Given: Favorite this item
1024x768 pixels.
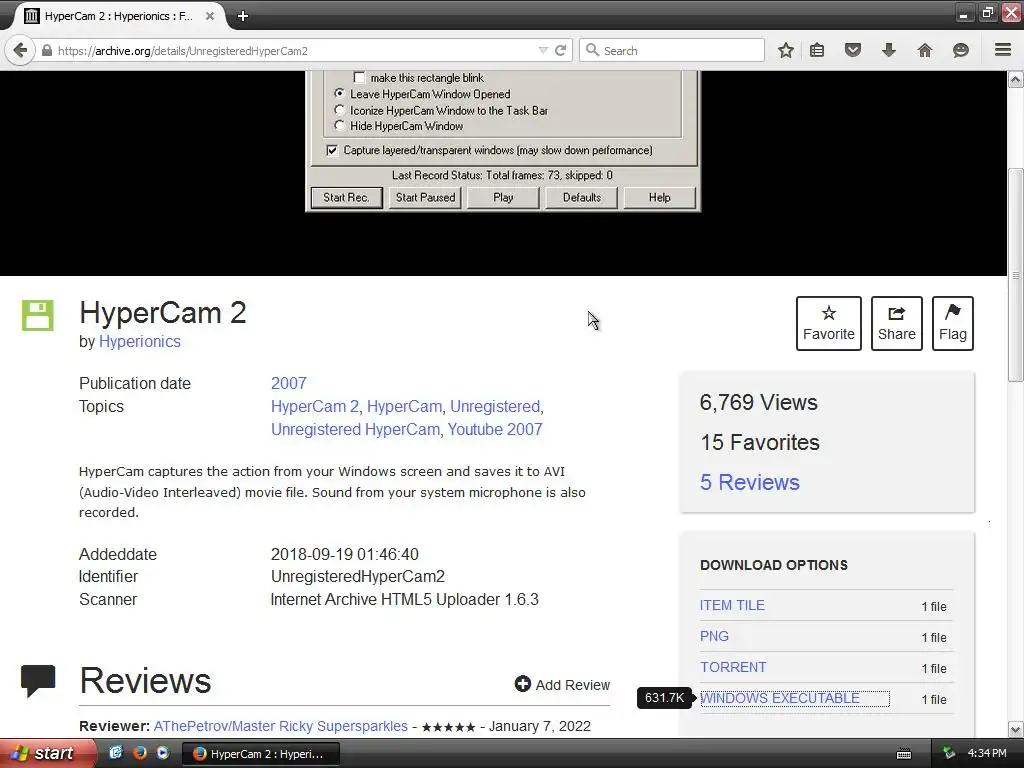Looking at the screenshot, I should point(829,323).
